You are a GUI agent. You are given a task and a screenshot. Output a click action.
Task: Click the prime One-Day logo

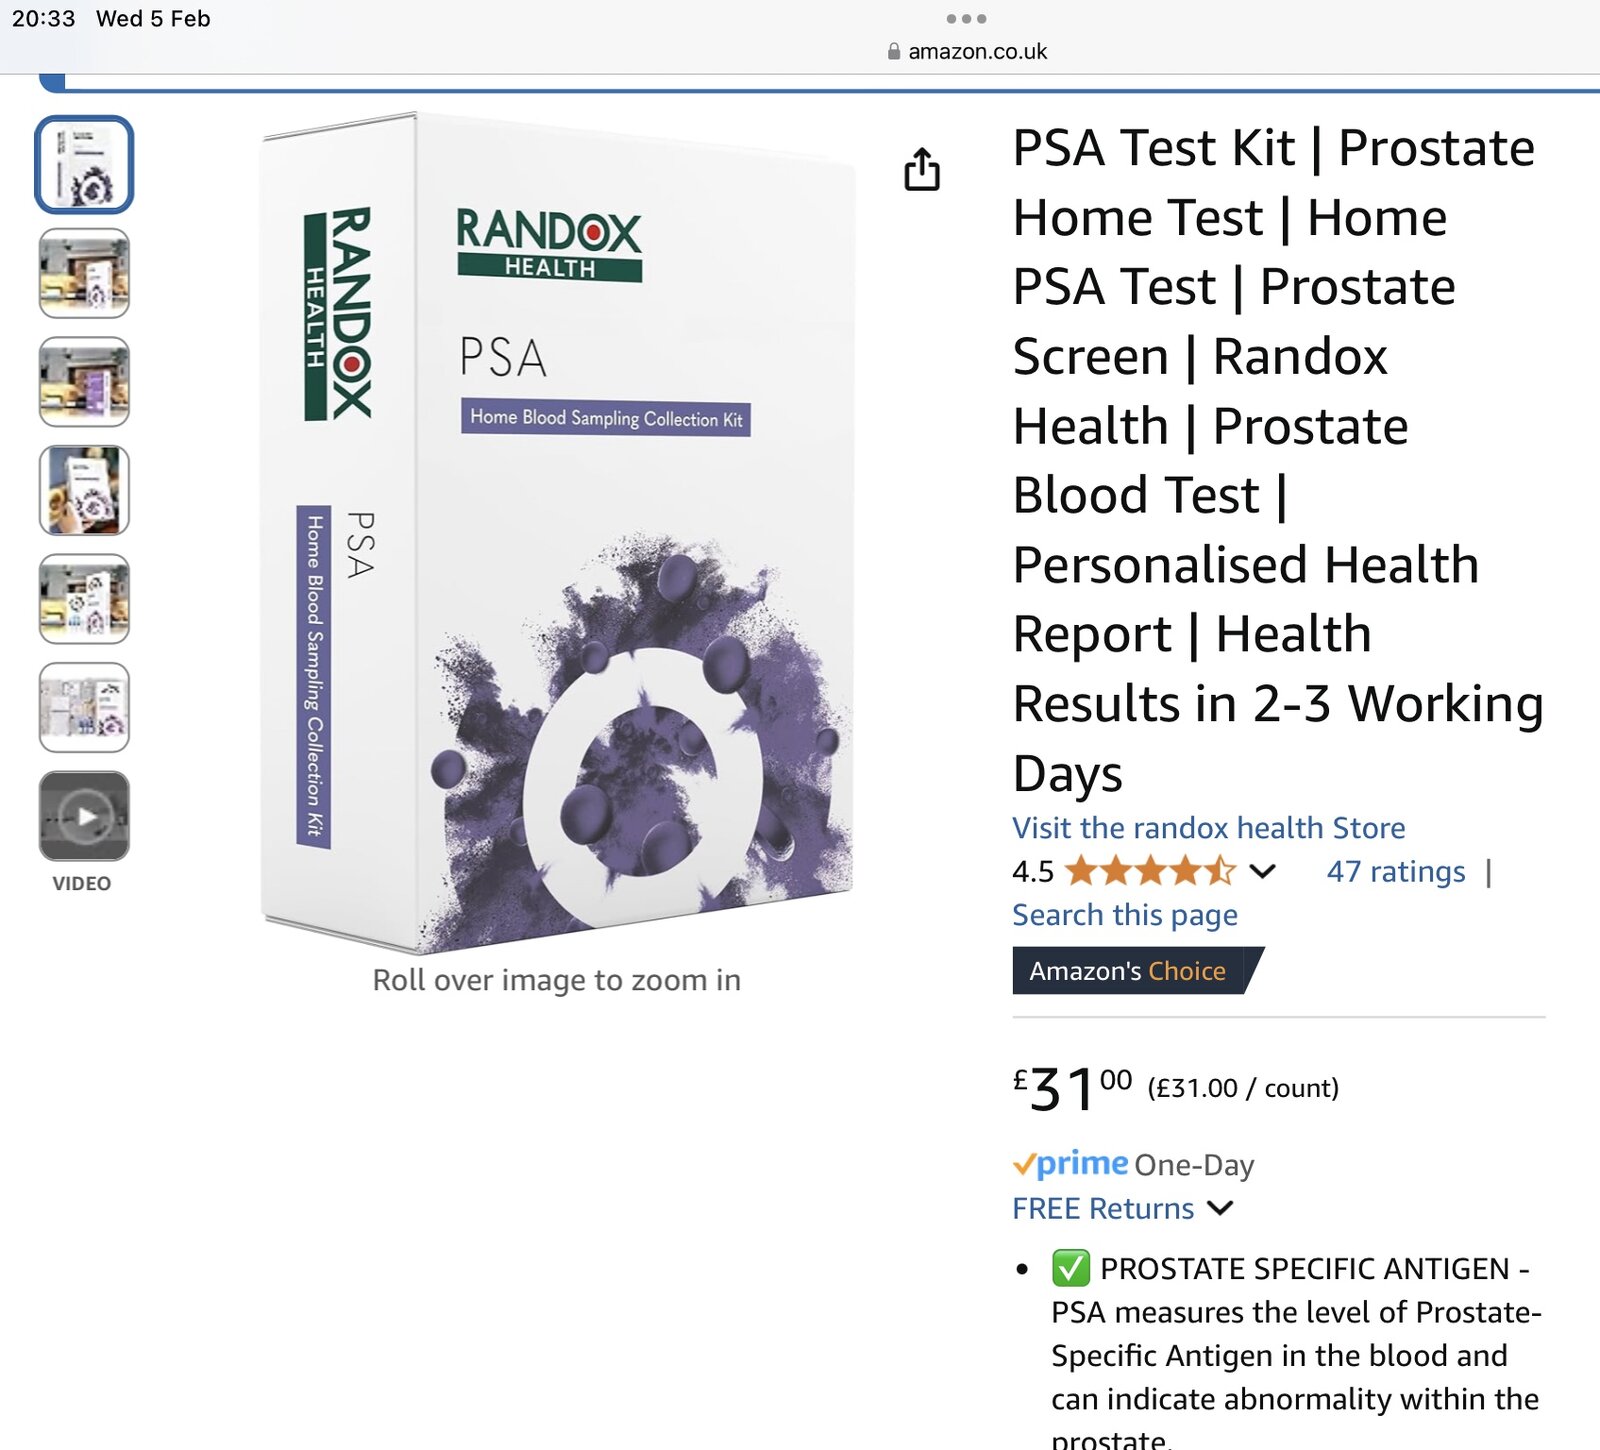(1071, 1164)
